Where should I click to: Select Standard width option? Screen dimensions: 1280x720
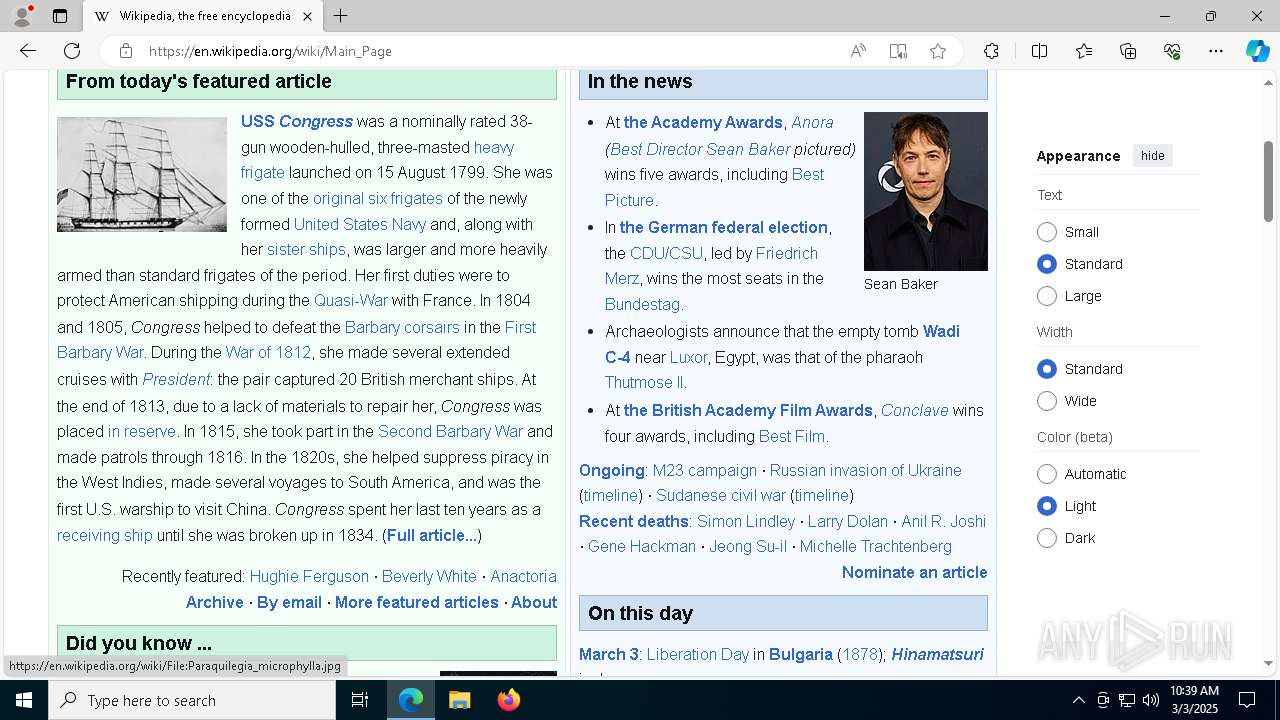click(x=1047, y=369)
